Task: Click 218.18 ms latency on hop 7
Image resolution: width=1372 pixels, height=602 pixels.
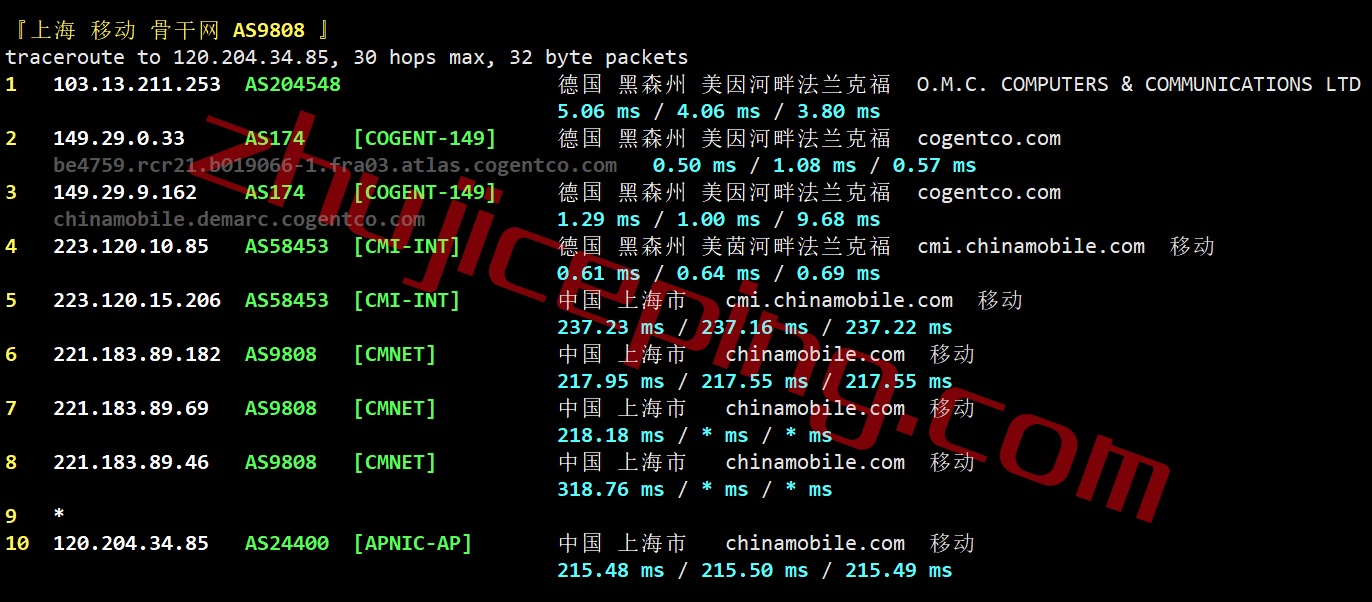Action: pyautogui.click(x=610, y=435)
